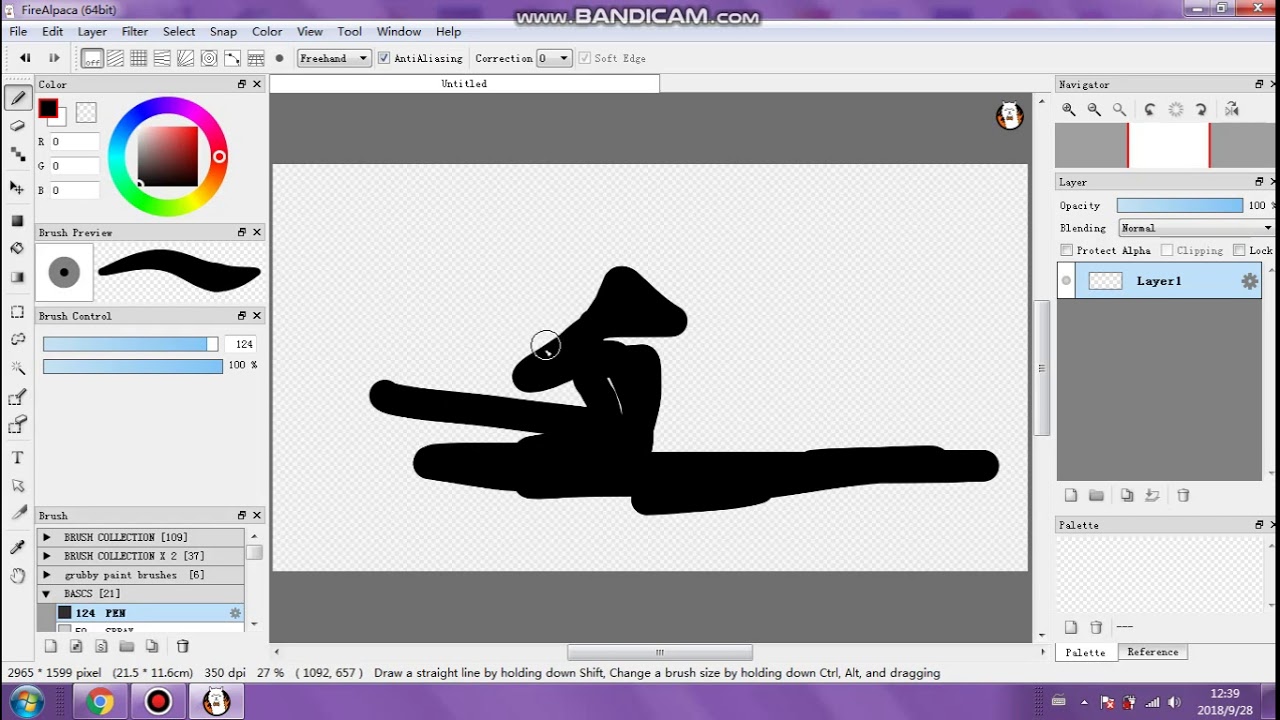
Task: Select the transparent color swatch
Action: click(x=86, y=113)
